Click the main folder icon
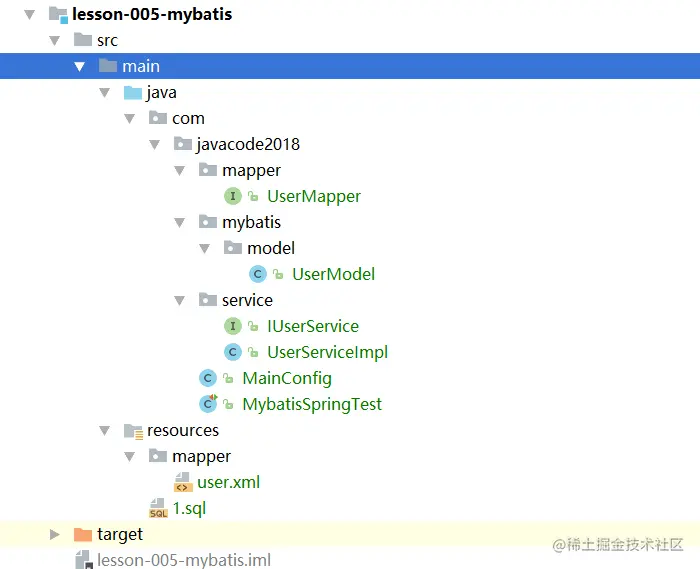The image size is (700, 569). click(x=108, y=66)
